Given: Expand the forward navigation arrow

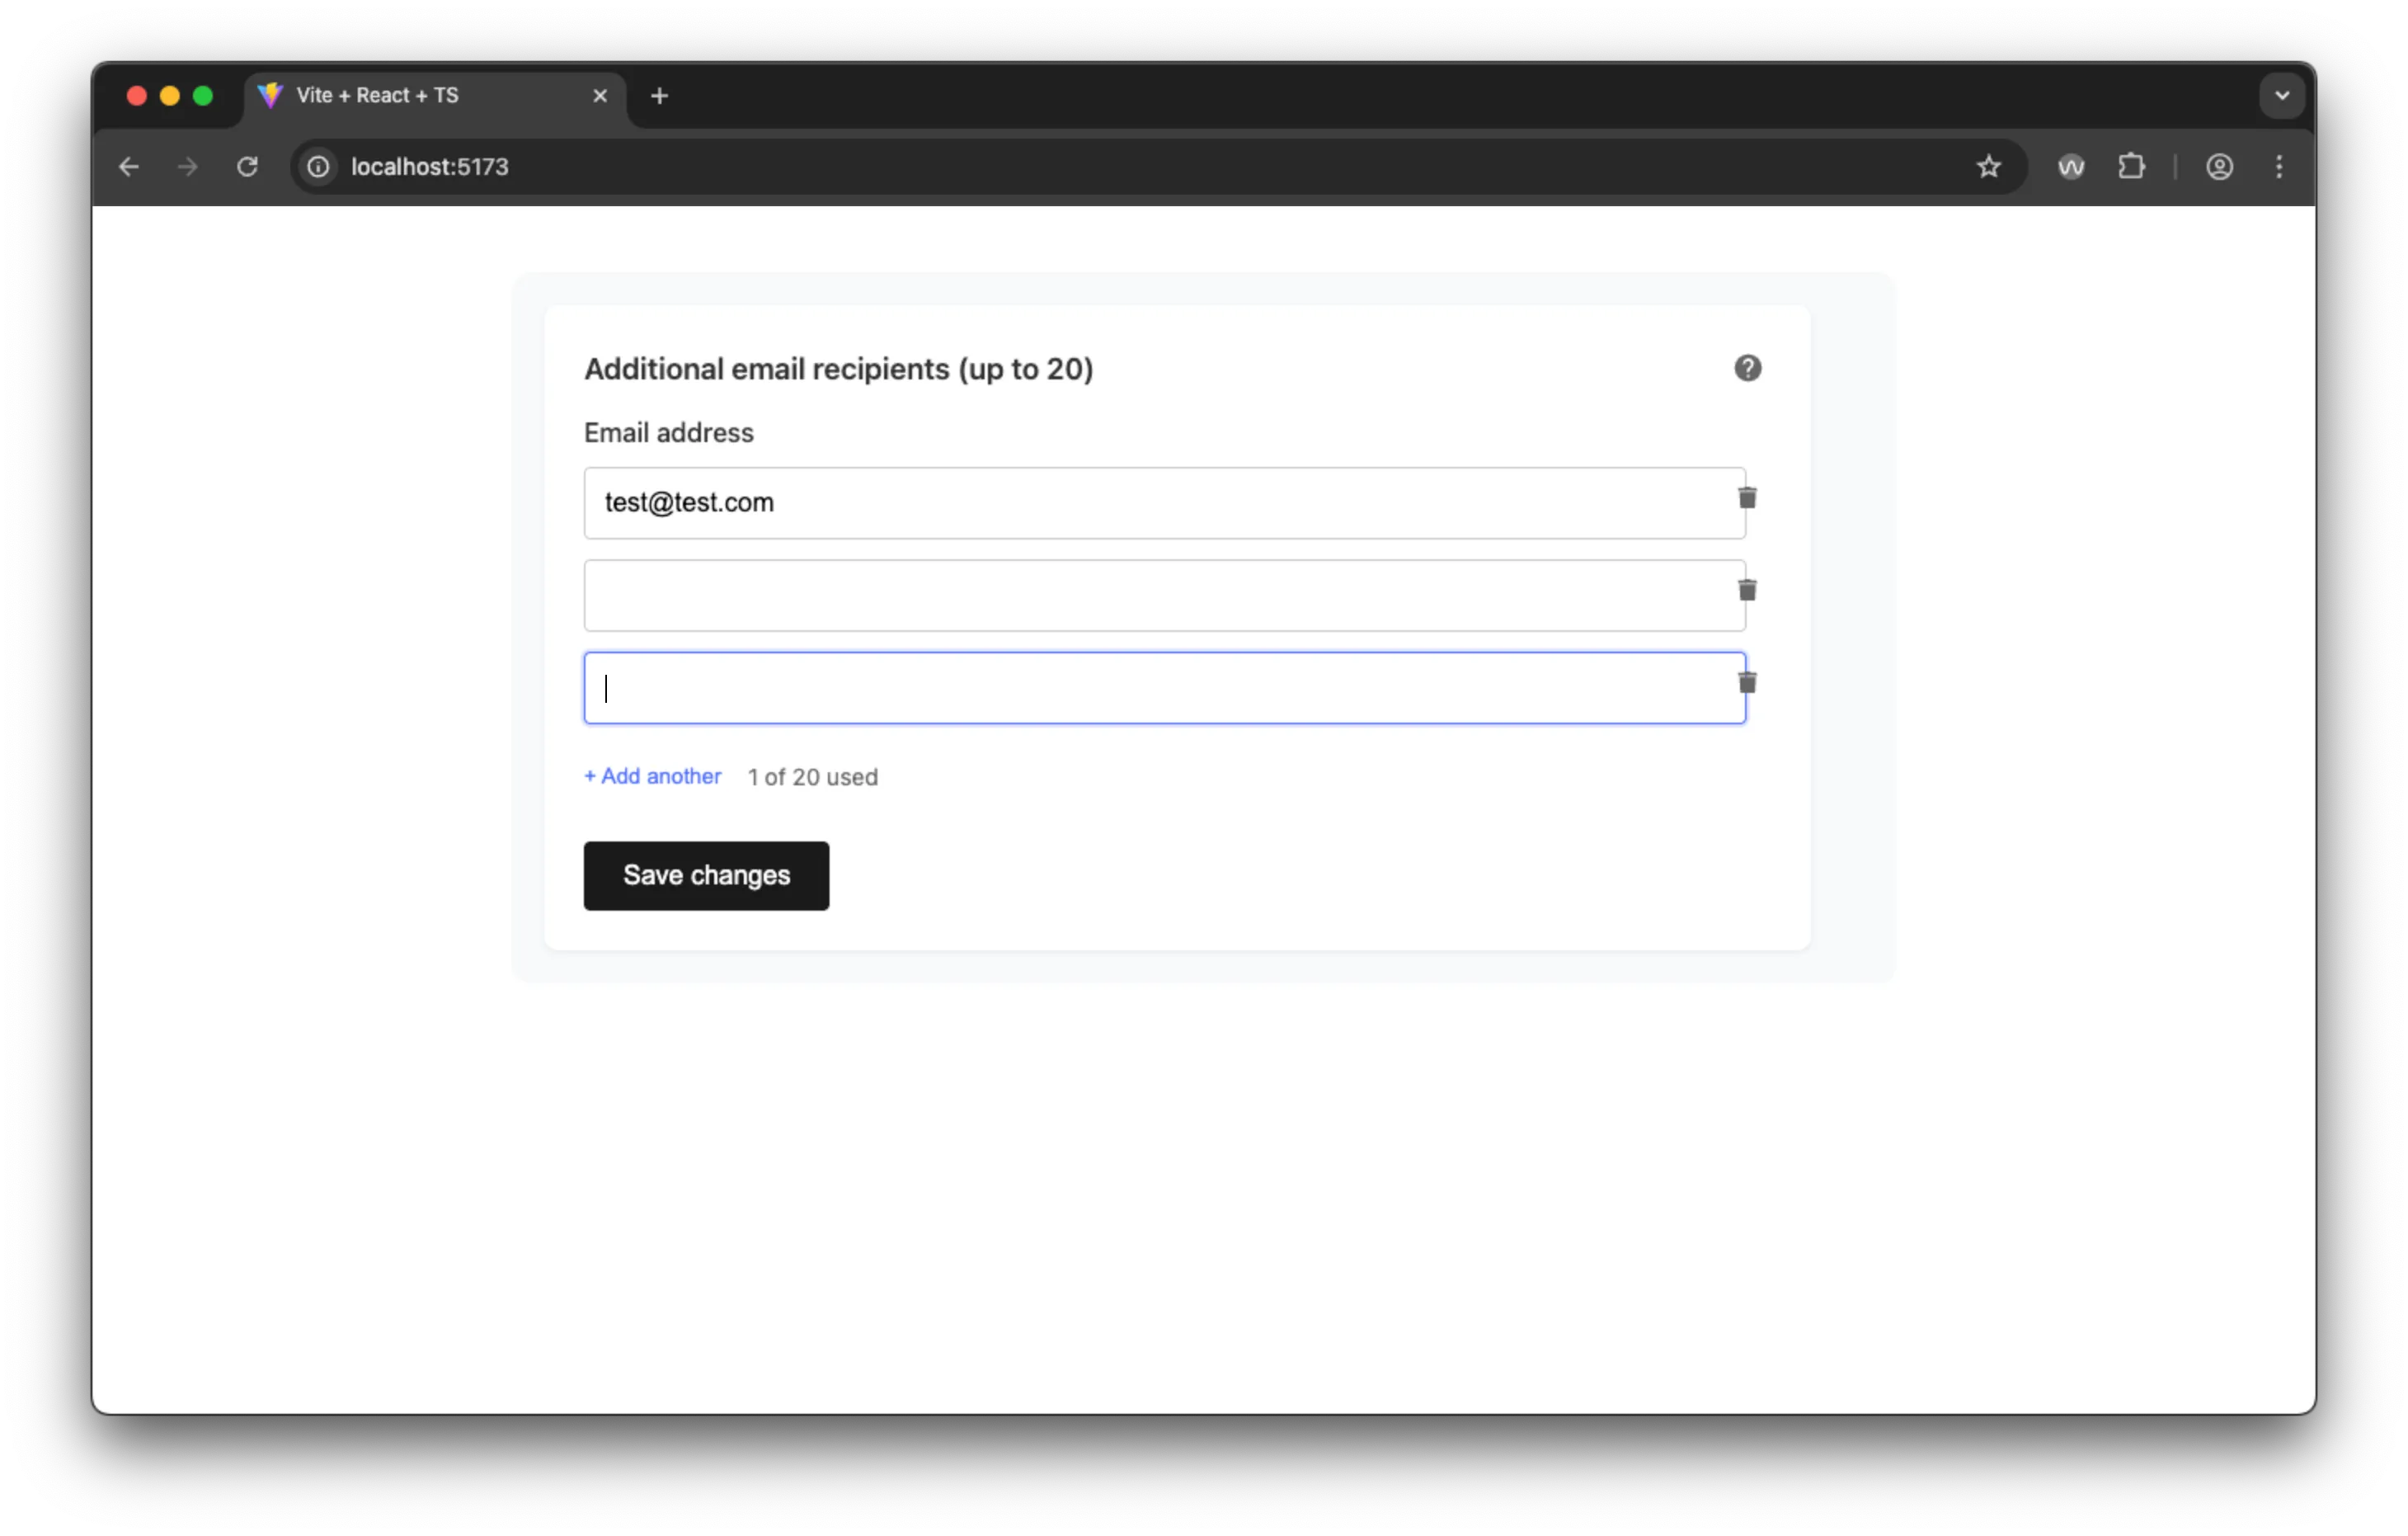Looking at the screenshot, I should tap(187, 166).
